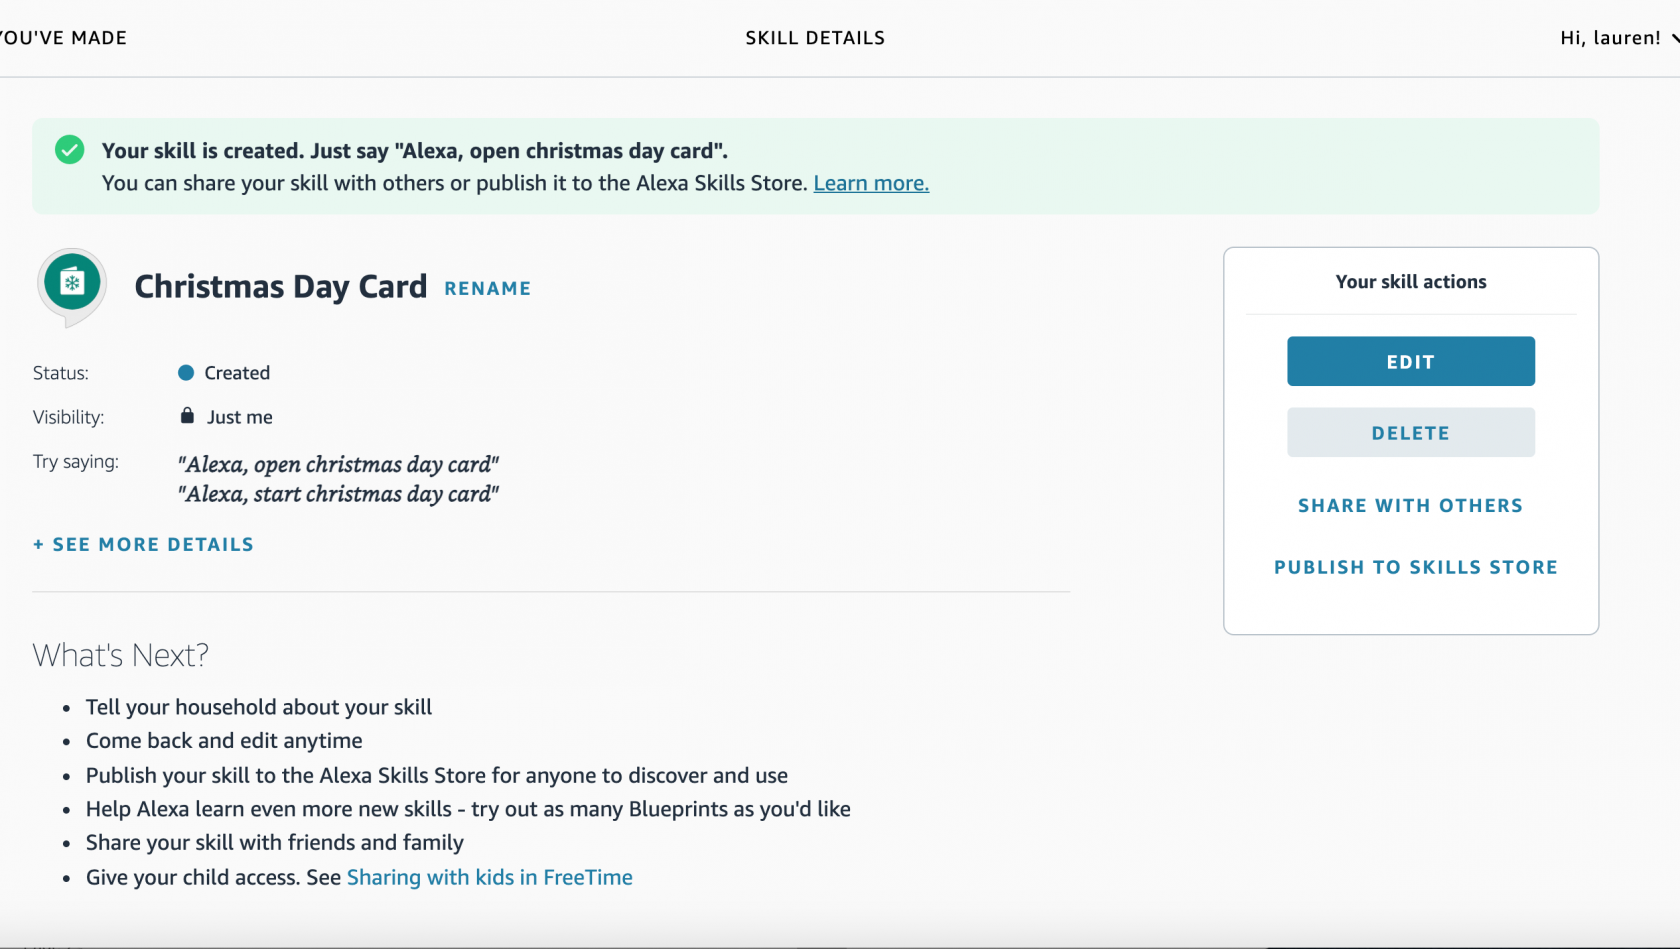Viewport: 1680px width, 949px height.
Task: Rename the Christmas Day Card skill
Action: [487, 289]
